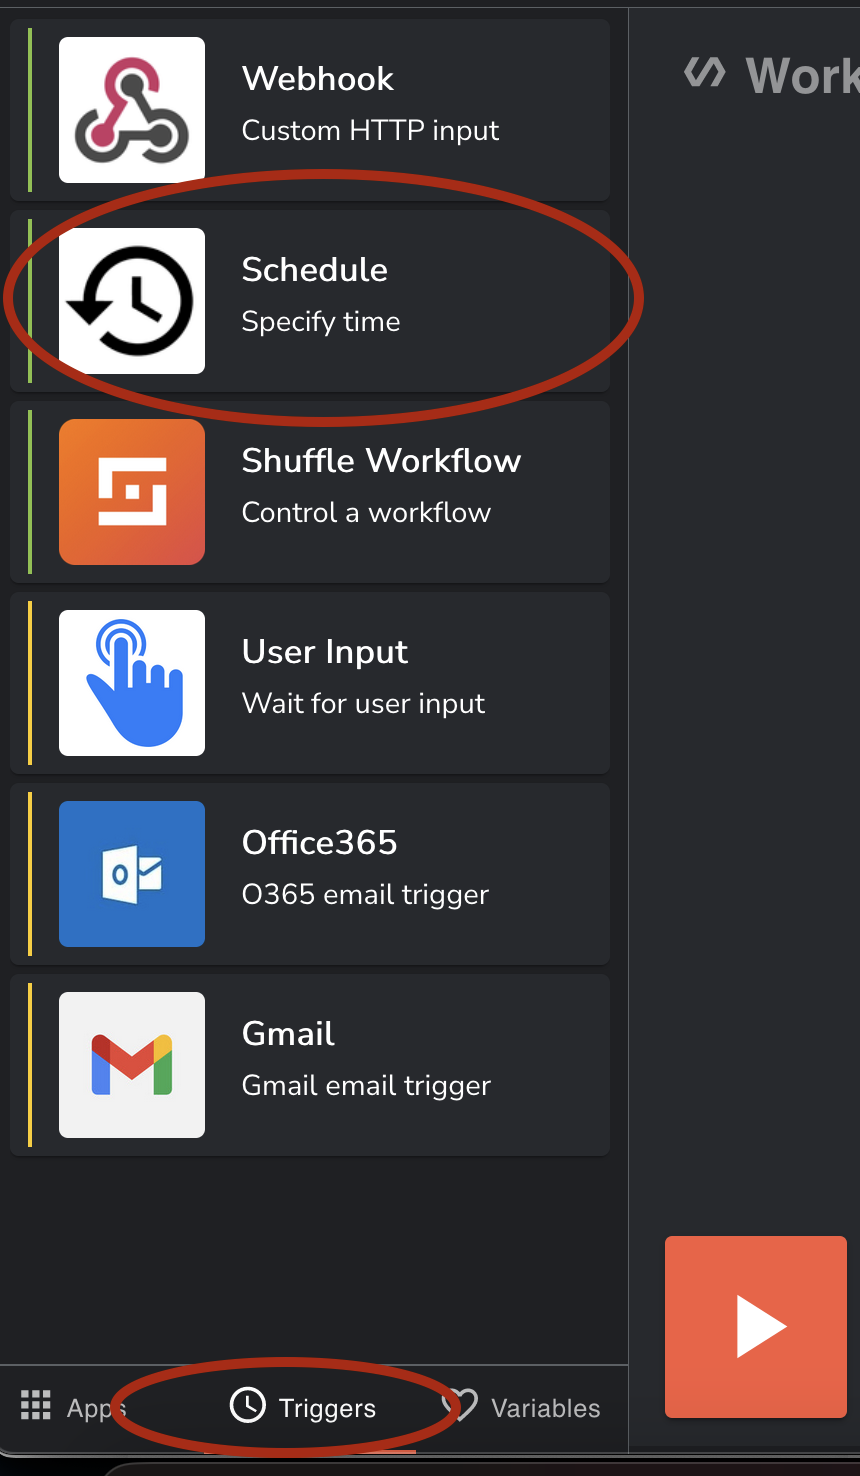
Task: Pick the User Input hand icon
Action: 132,683
